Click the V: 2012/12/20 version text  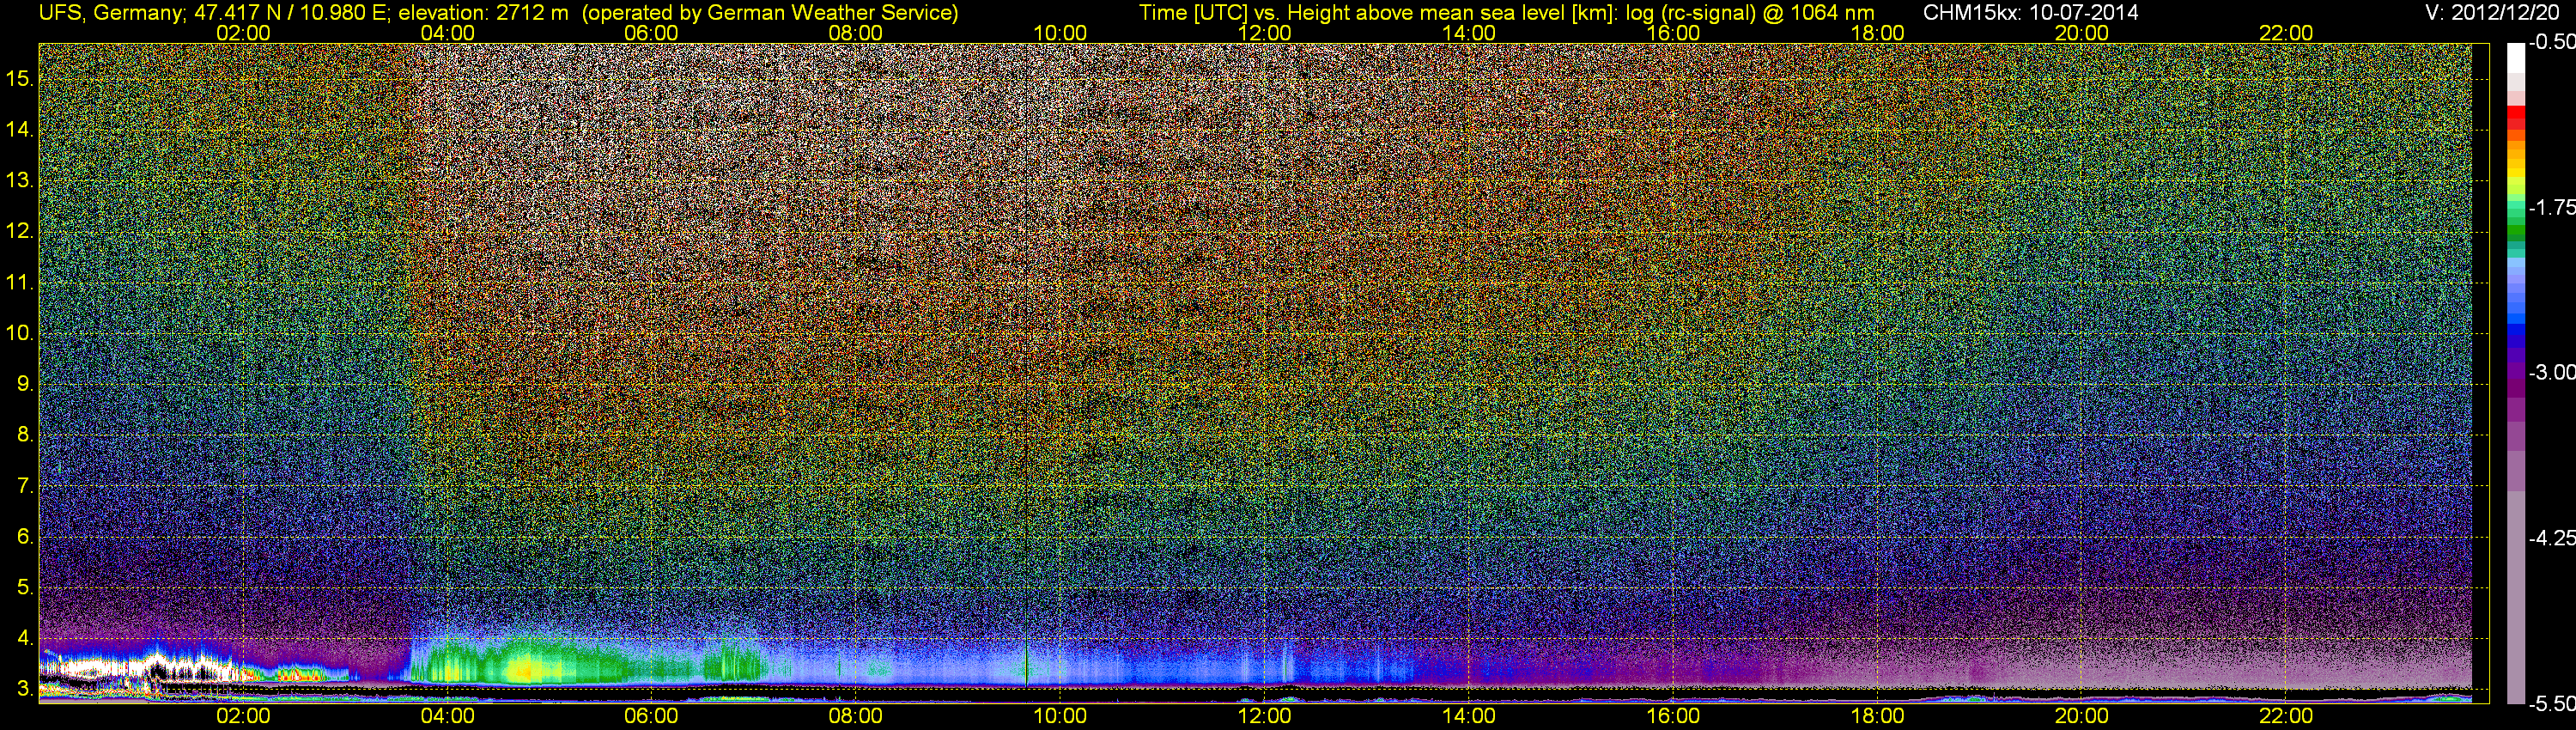click(x=2496, y=13)
